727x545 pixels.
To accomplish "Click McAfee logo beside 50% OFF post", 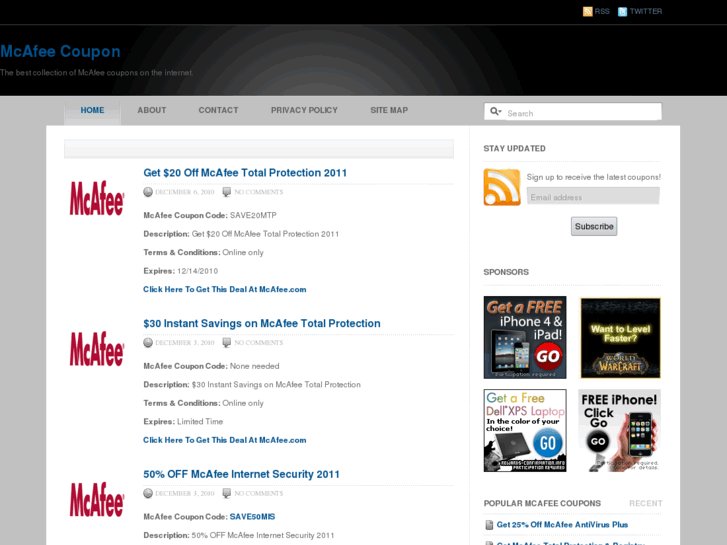I will [97, 500].
